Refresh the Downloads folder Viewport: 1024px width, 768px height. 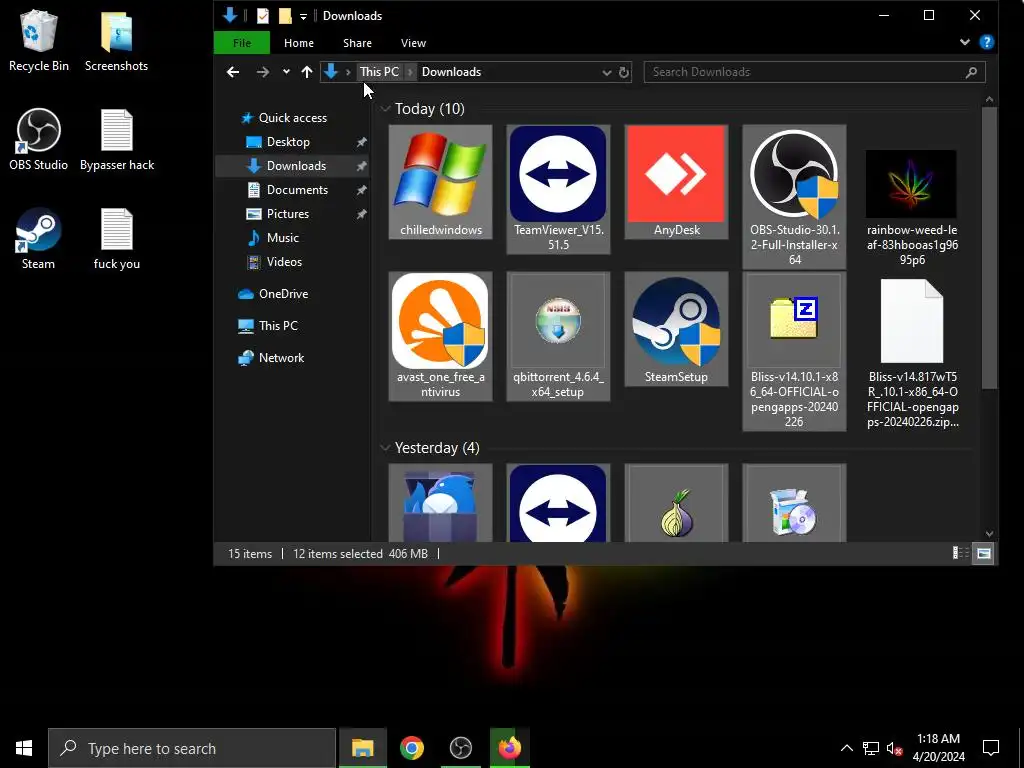(x=624, y=72)
